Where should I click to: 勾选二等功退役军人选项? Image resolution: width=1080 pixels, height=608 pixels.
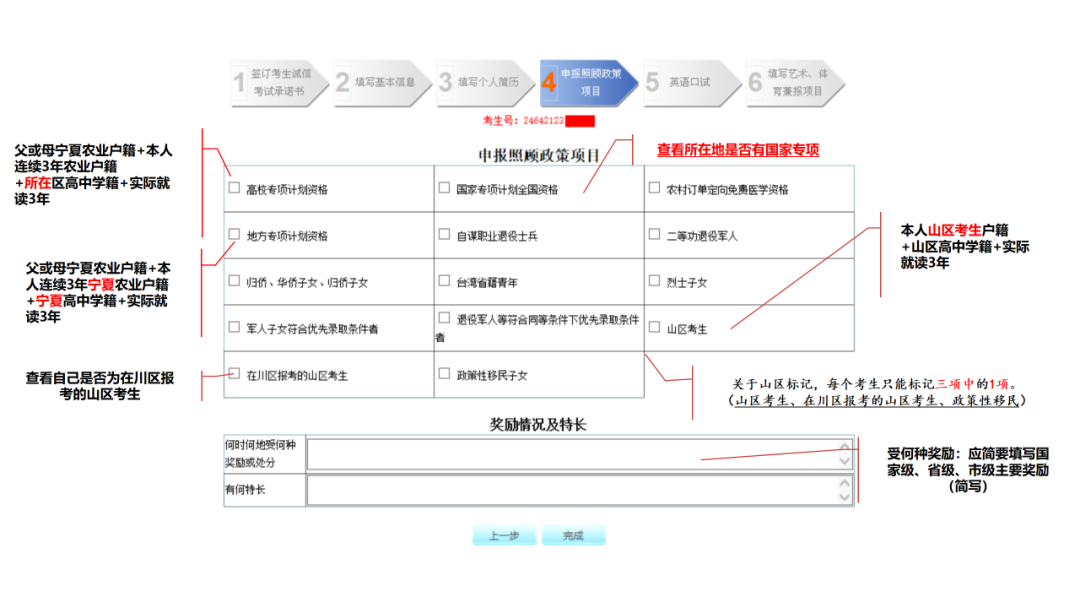653,232
